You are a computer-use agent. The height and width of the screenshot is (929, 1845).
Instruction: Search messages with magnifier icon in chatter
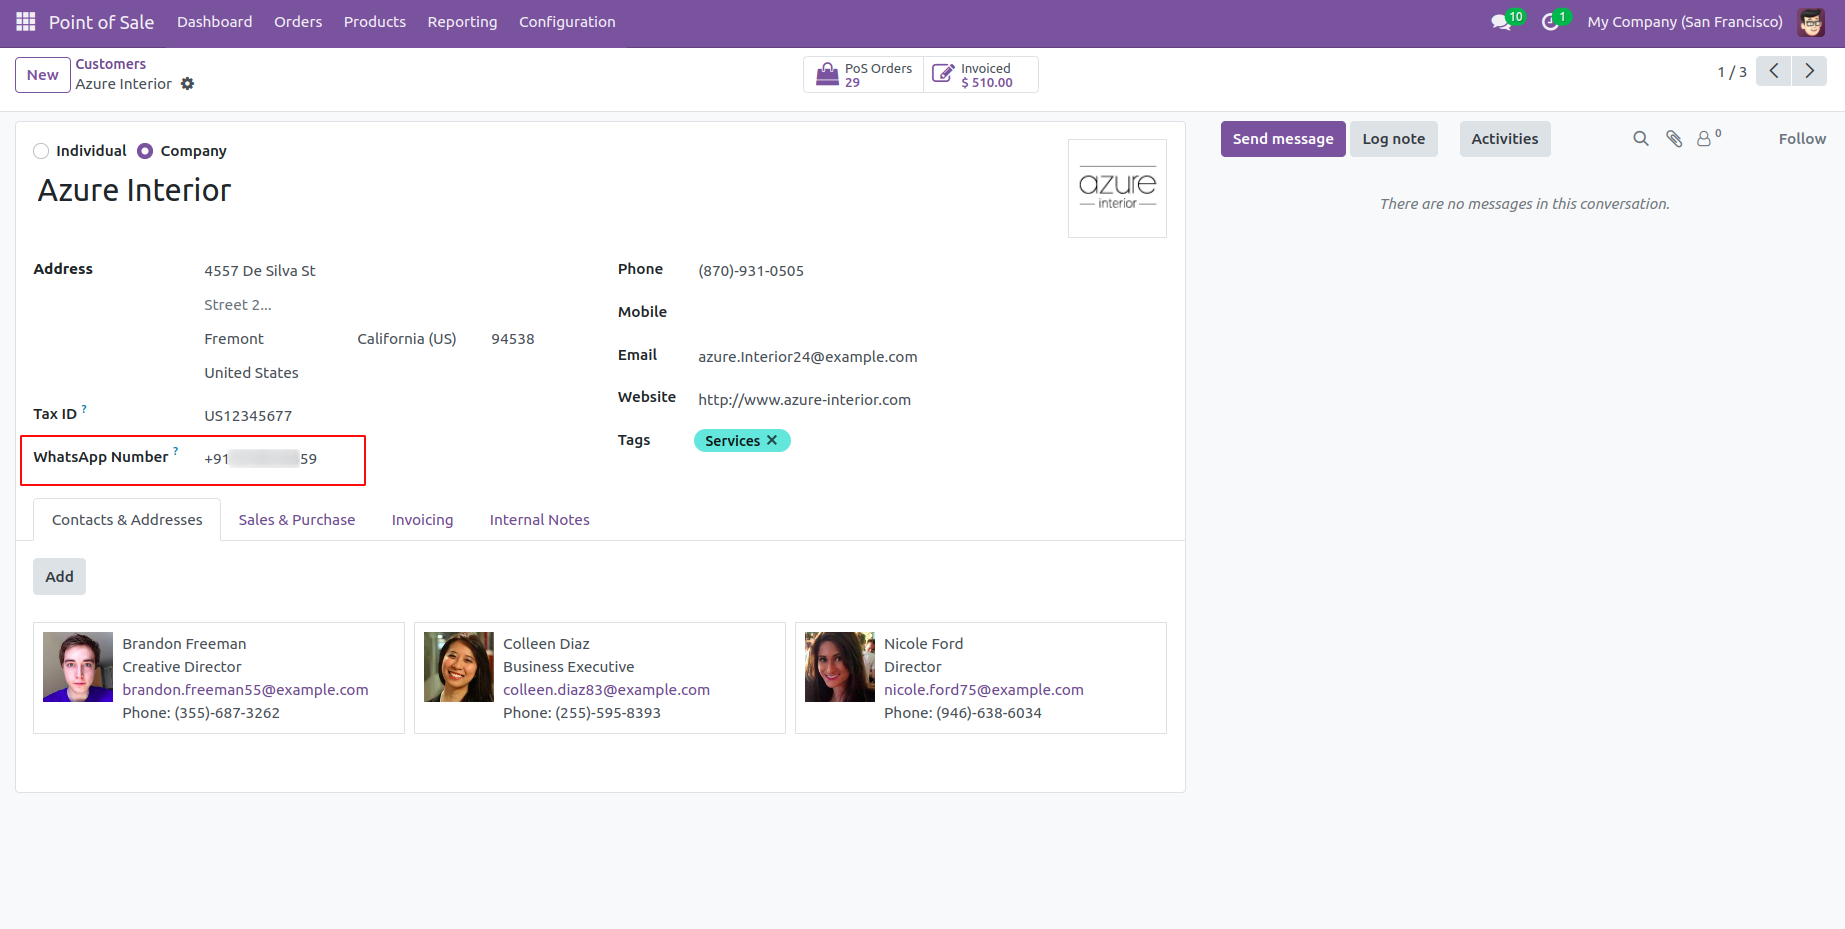[x=1641, y=139]
